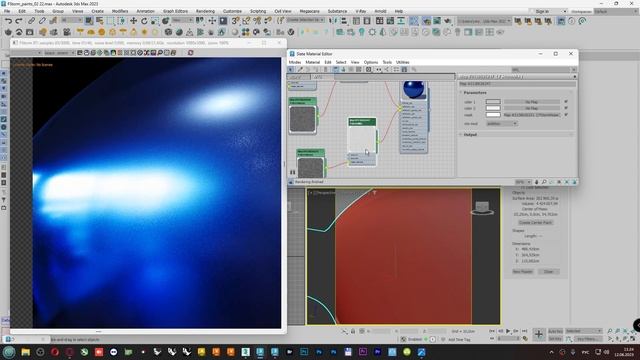This screenshot has width=640, height=360.
Task: Choose the Select and Rotate tool
Action: coord(144,21)
